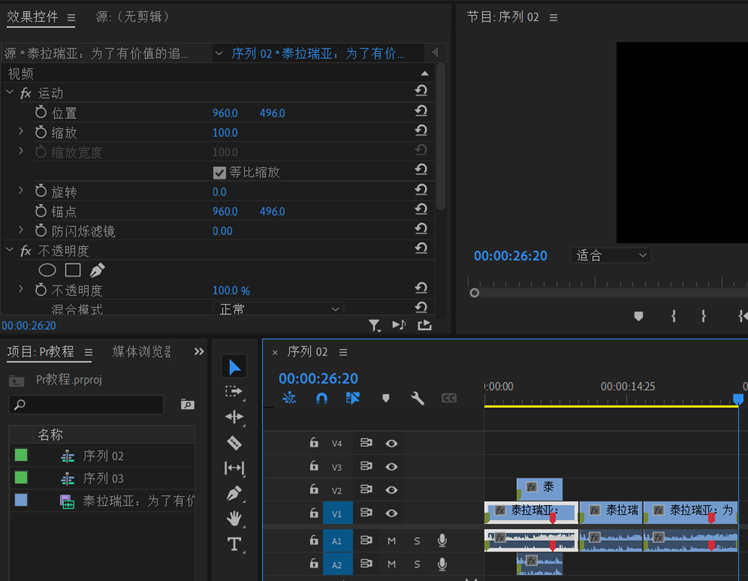Viewport: 748px width, 581px height.
Task: Select the Ripple Edit tool
Action: click(234, 417)
